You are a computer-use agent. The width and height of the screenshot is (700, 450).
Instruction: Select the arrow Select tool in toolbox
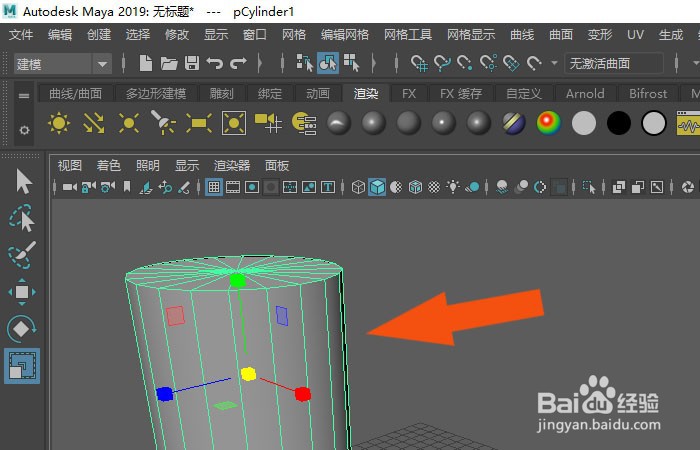[x=23, y=181]
